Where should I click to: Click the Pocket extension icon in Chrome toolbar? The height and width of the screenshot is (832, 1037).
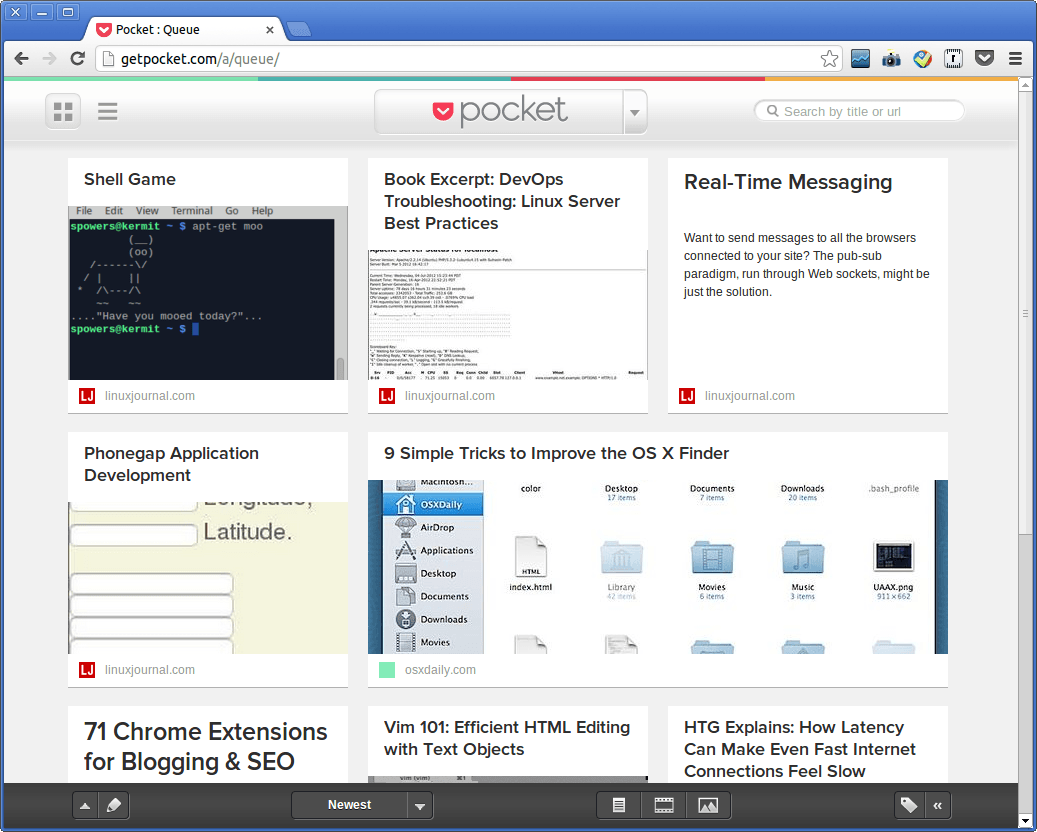tap(984, 59)
